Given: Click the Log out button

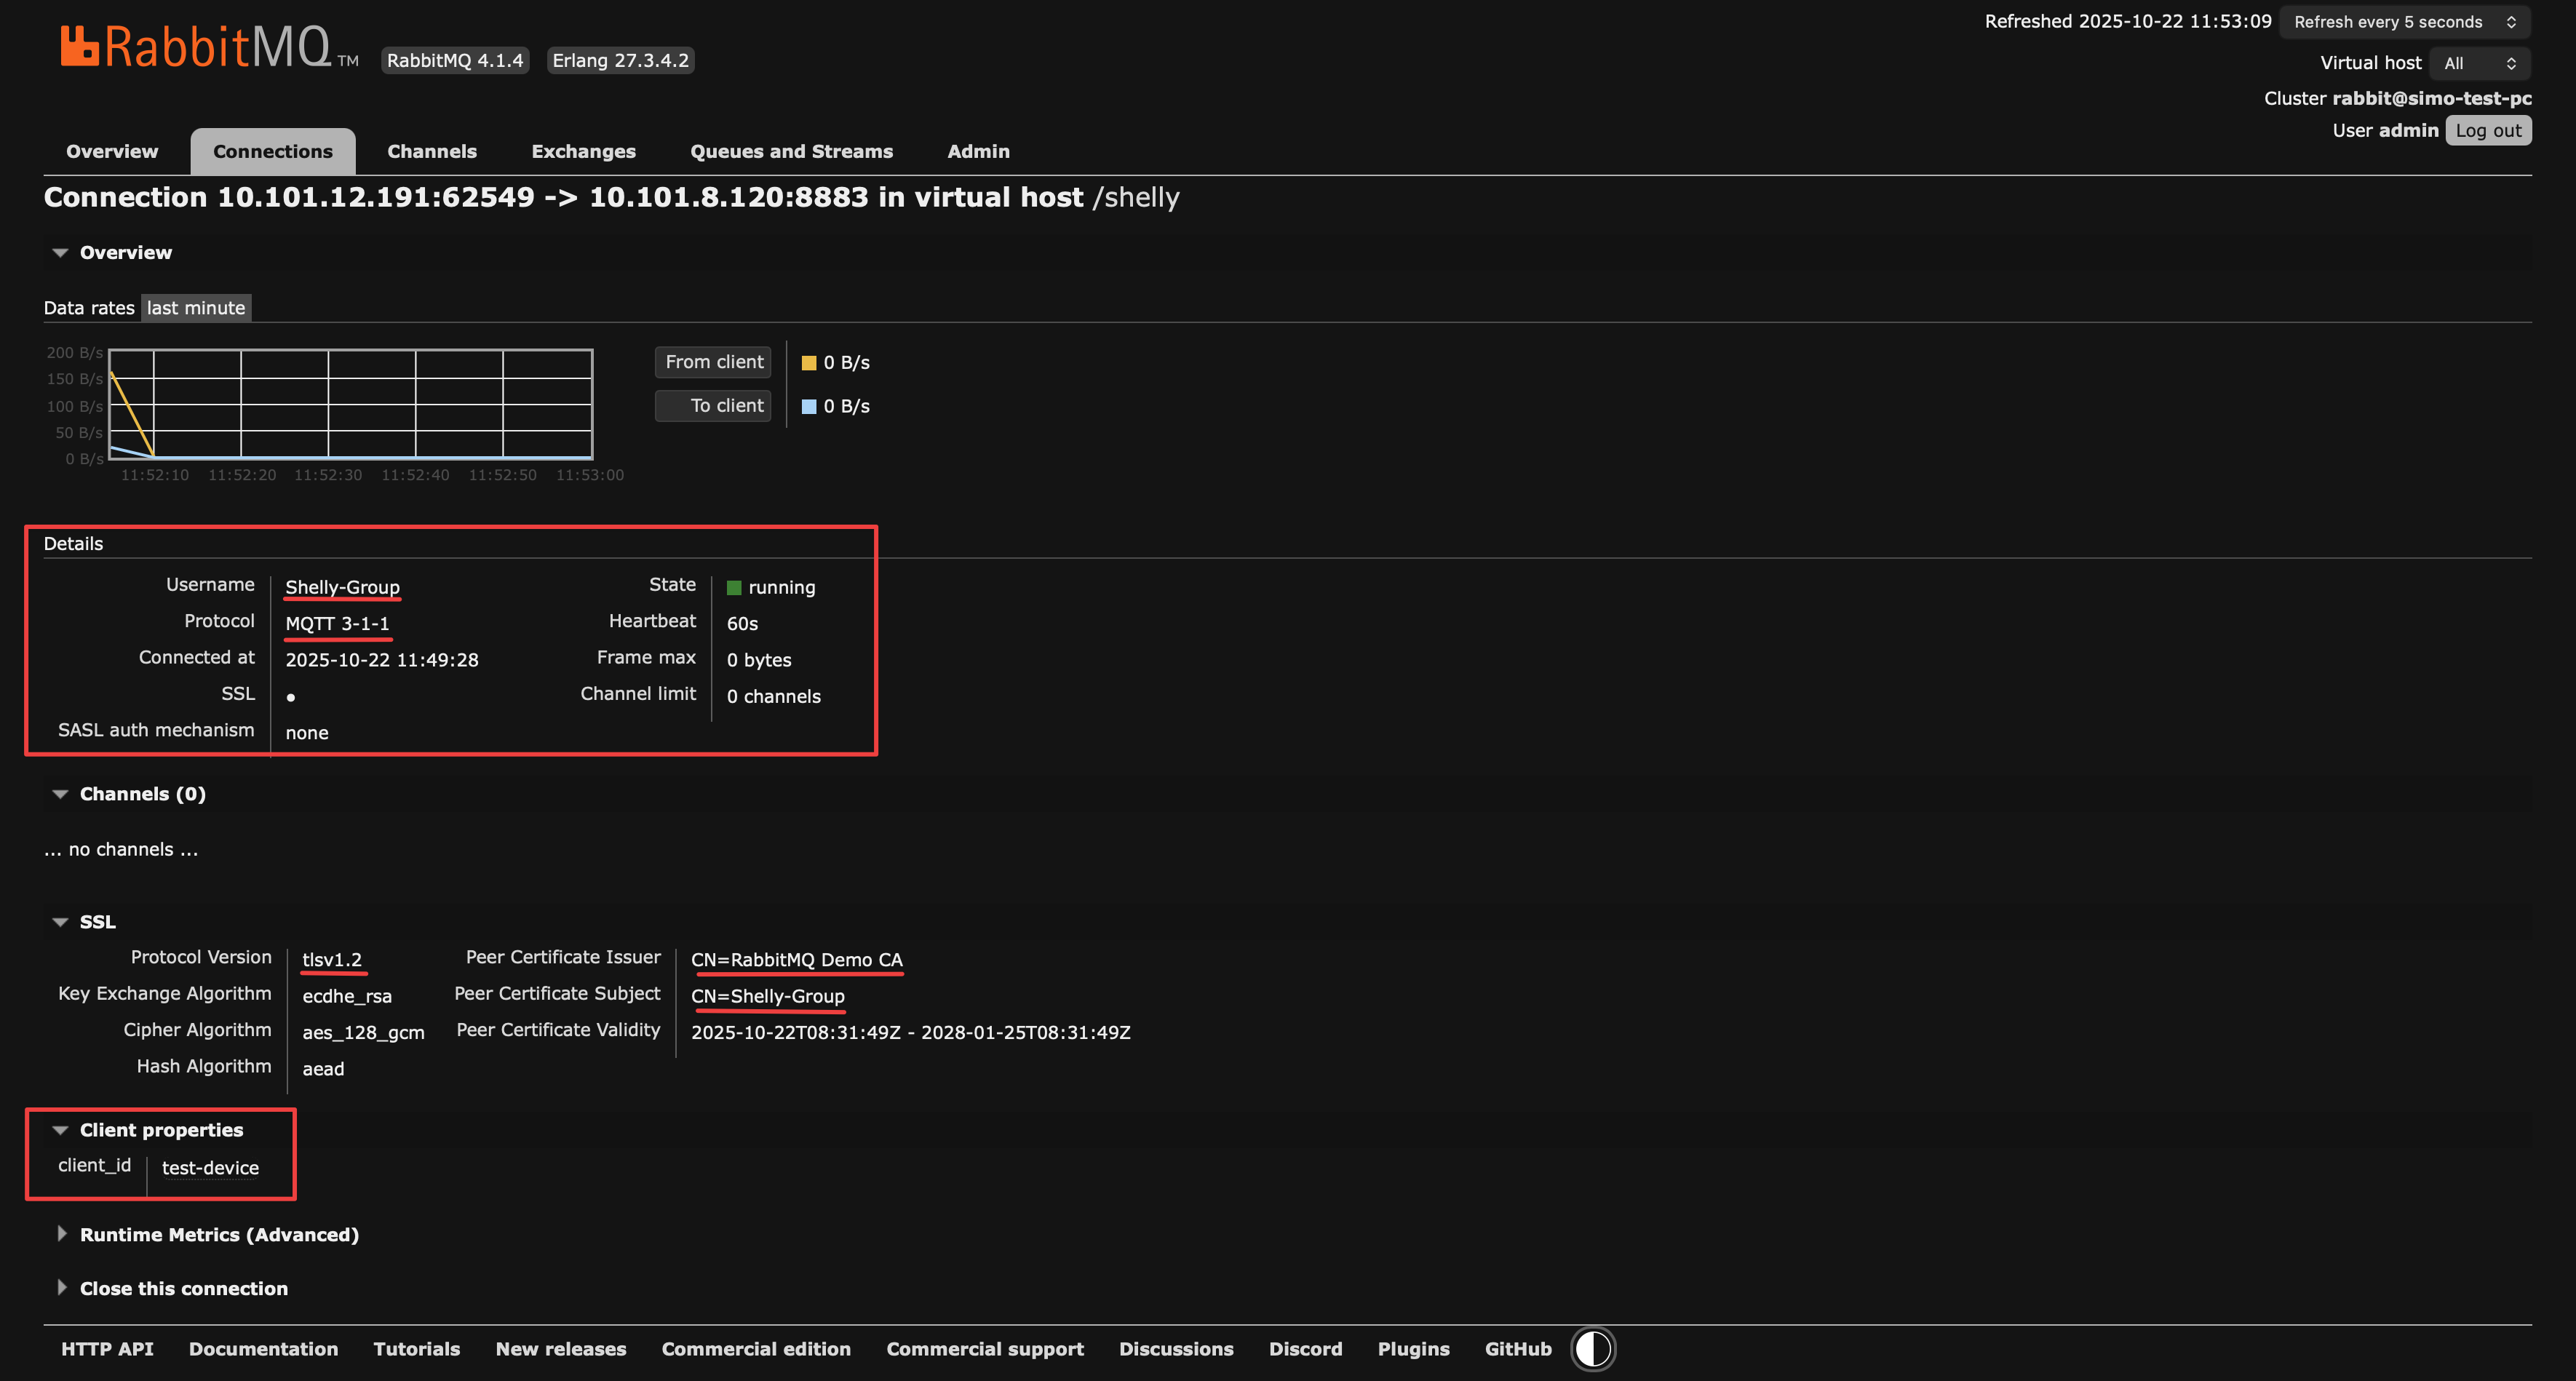Looking at the screenshot, I should [x=2489, y=129].
